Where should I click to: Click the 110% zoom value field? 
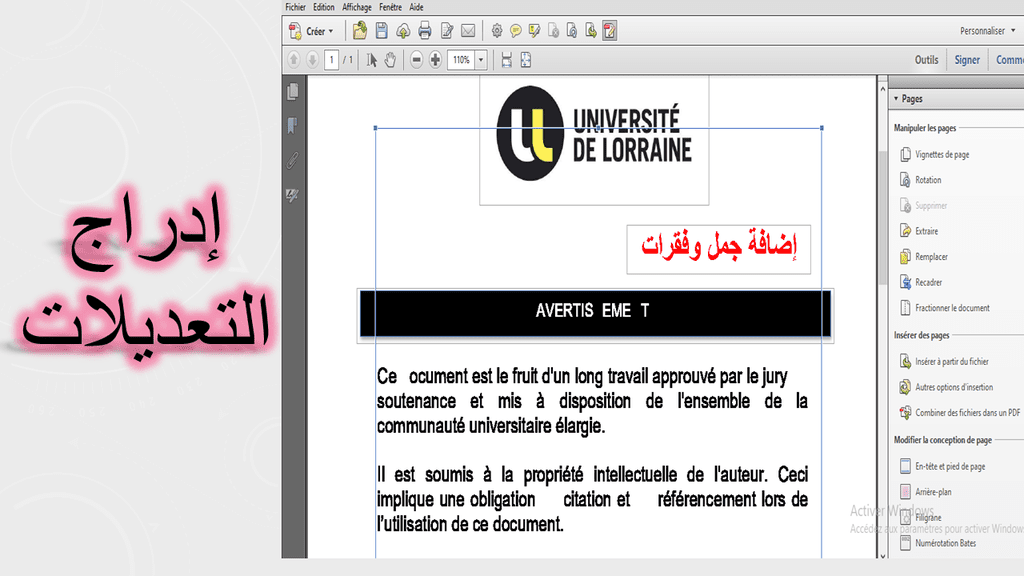461,60
